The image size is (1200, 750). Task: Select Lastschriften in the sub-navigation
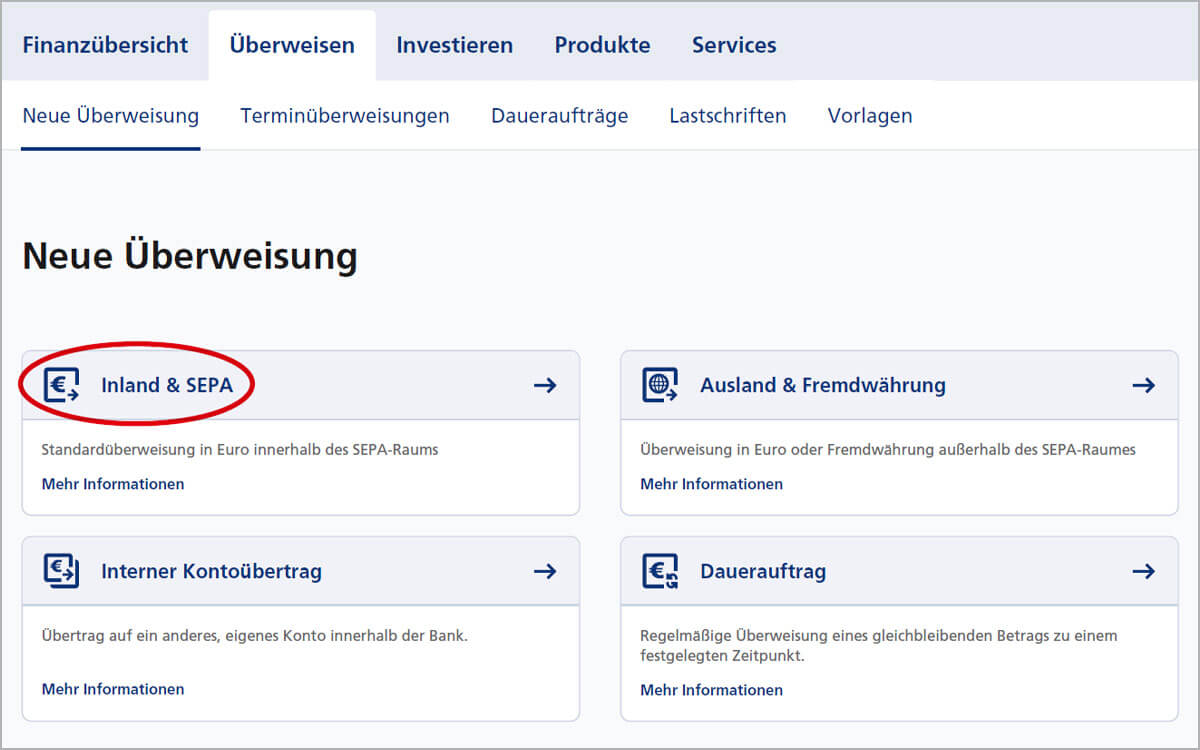[728, 115]
